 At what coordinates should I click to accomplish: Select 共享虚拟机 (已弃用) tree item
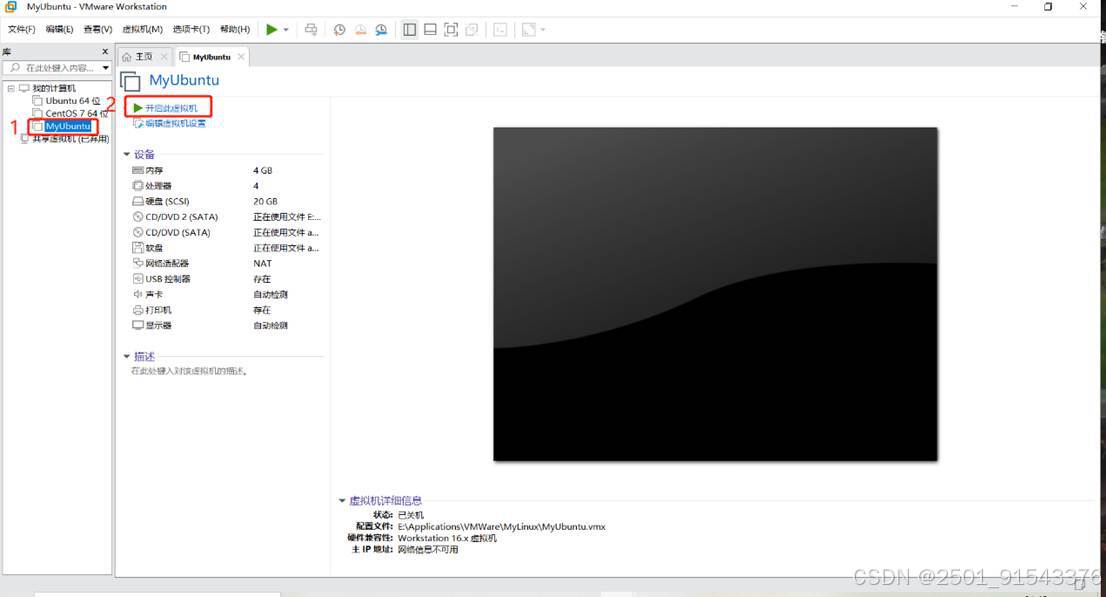pyautogui.click(x=71, y=139)
